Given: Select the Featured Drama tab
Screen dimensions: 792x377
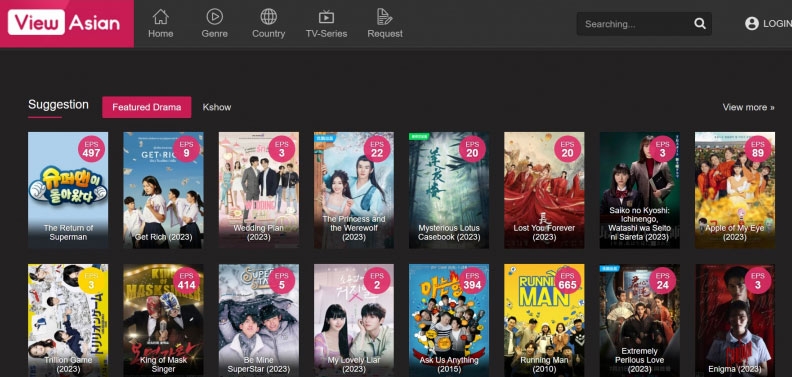Looking at the screenshot, I should coord(146,107).
